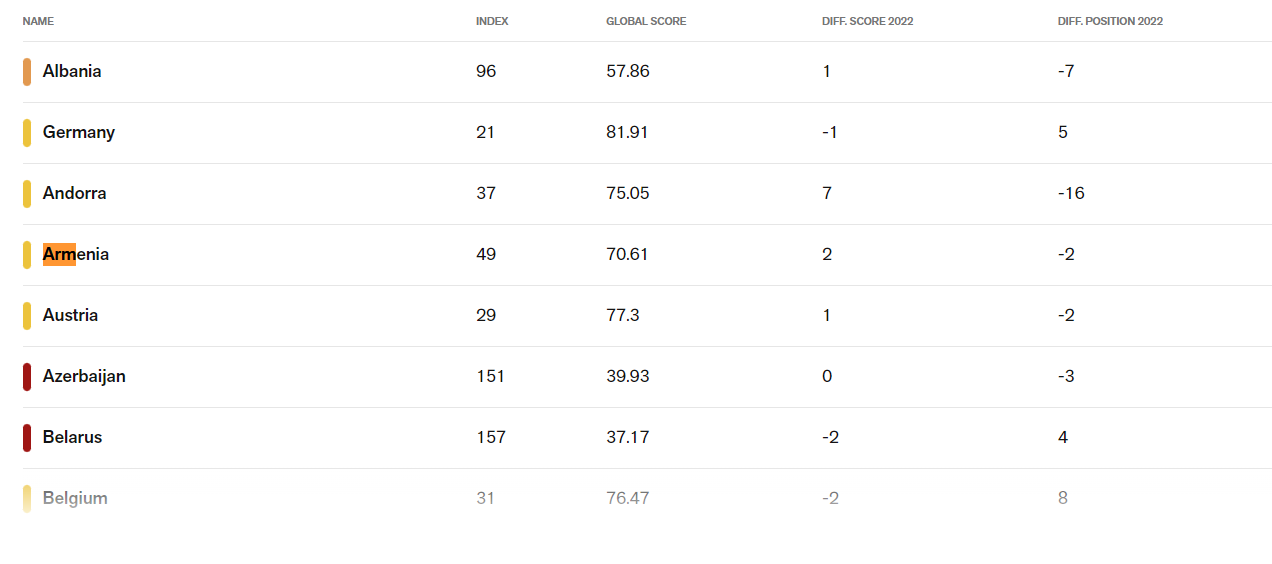The image size is (1272, 564).
Task: Sort by DIFF. SCORE 2022 header
Action: coord(867,21)
